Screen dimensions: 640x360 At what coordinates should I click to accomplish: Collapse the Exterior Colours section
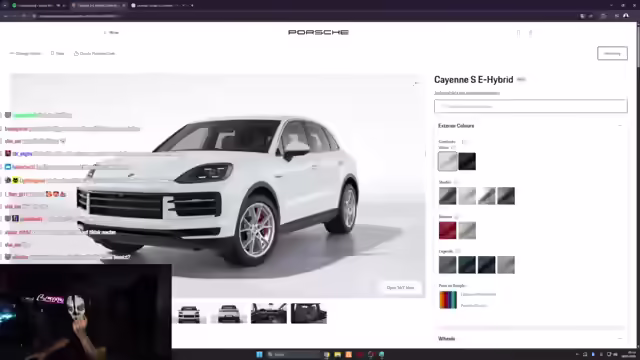point(620,126)
